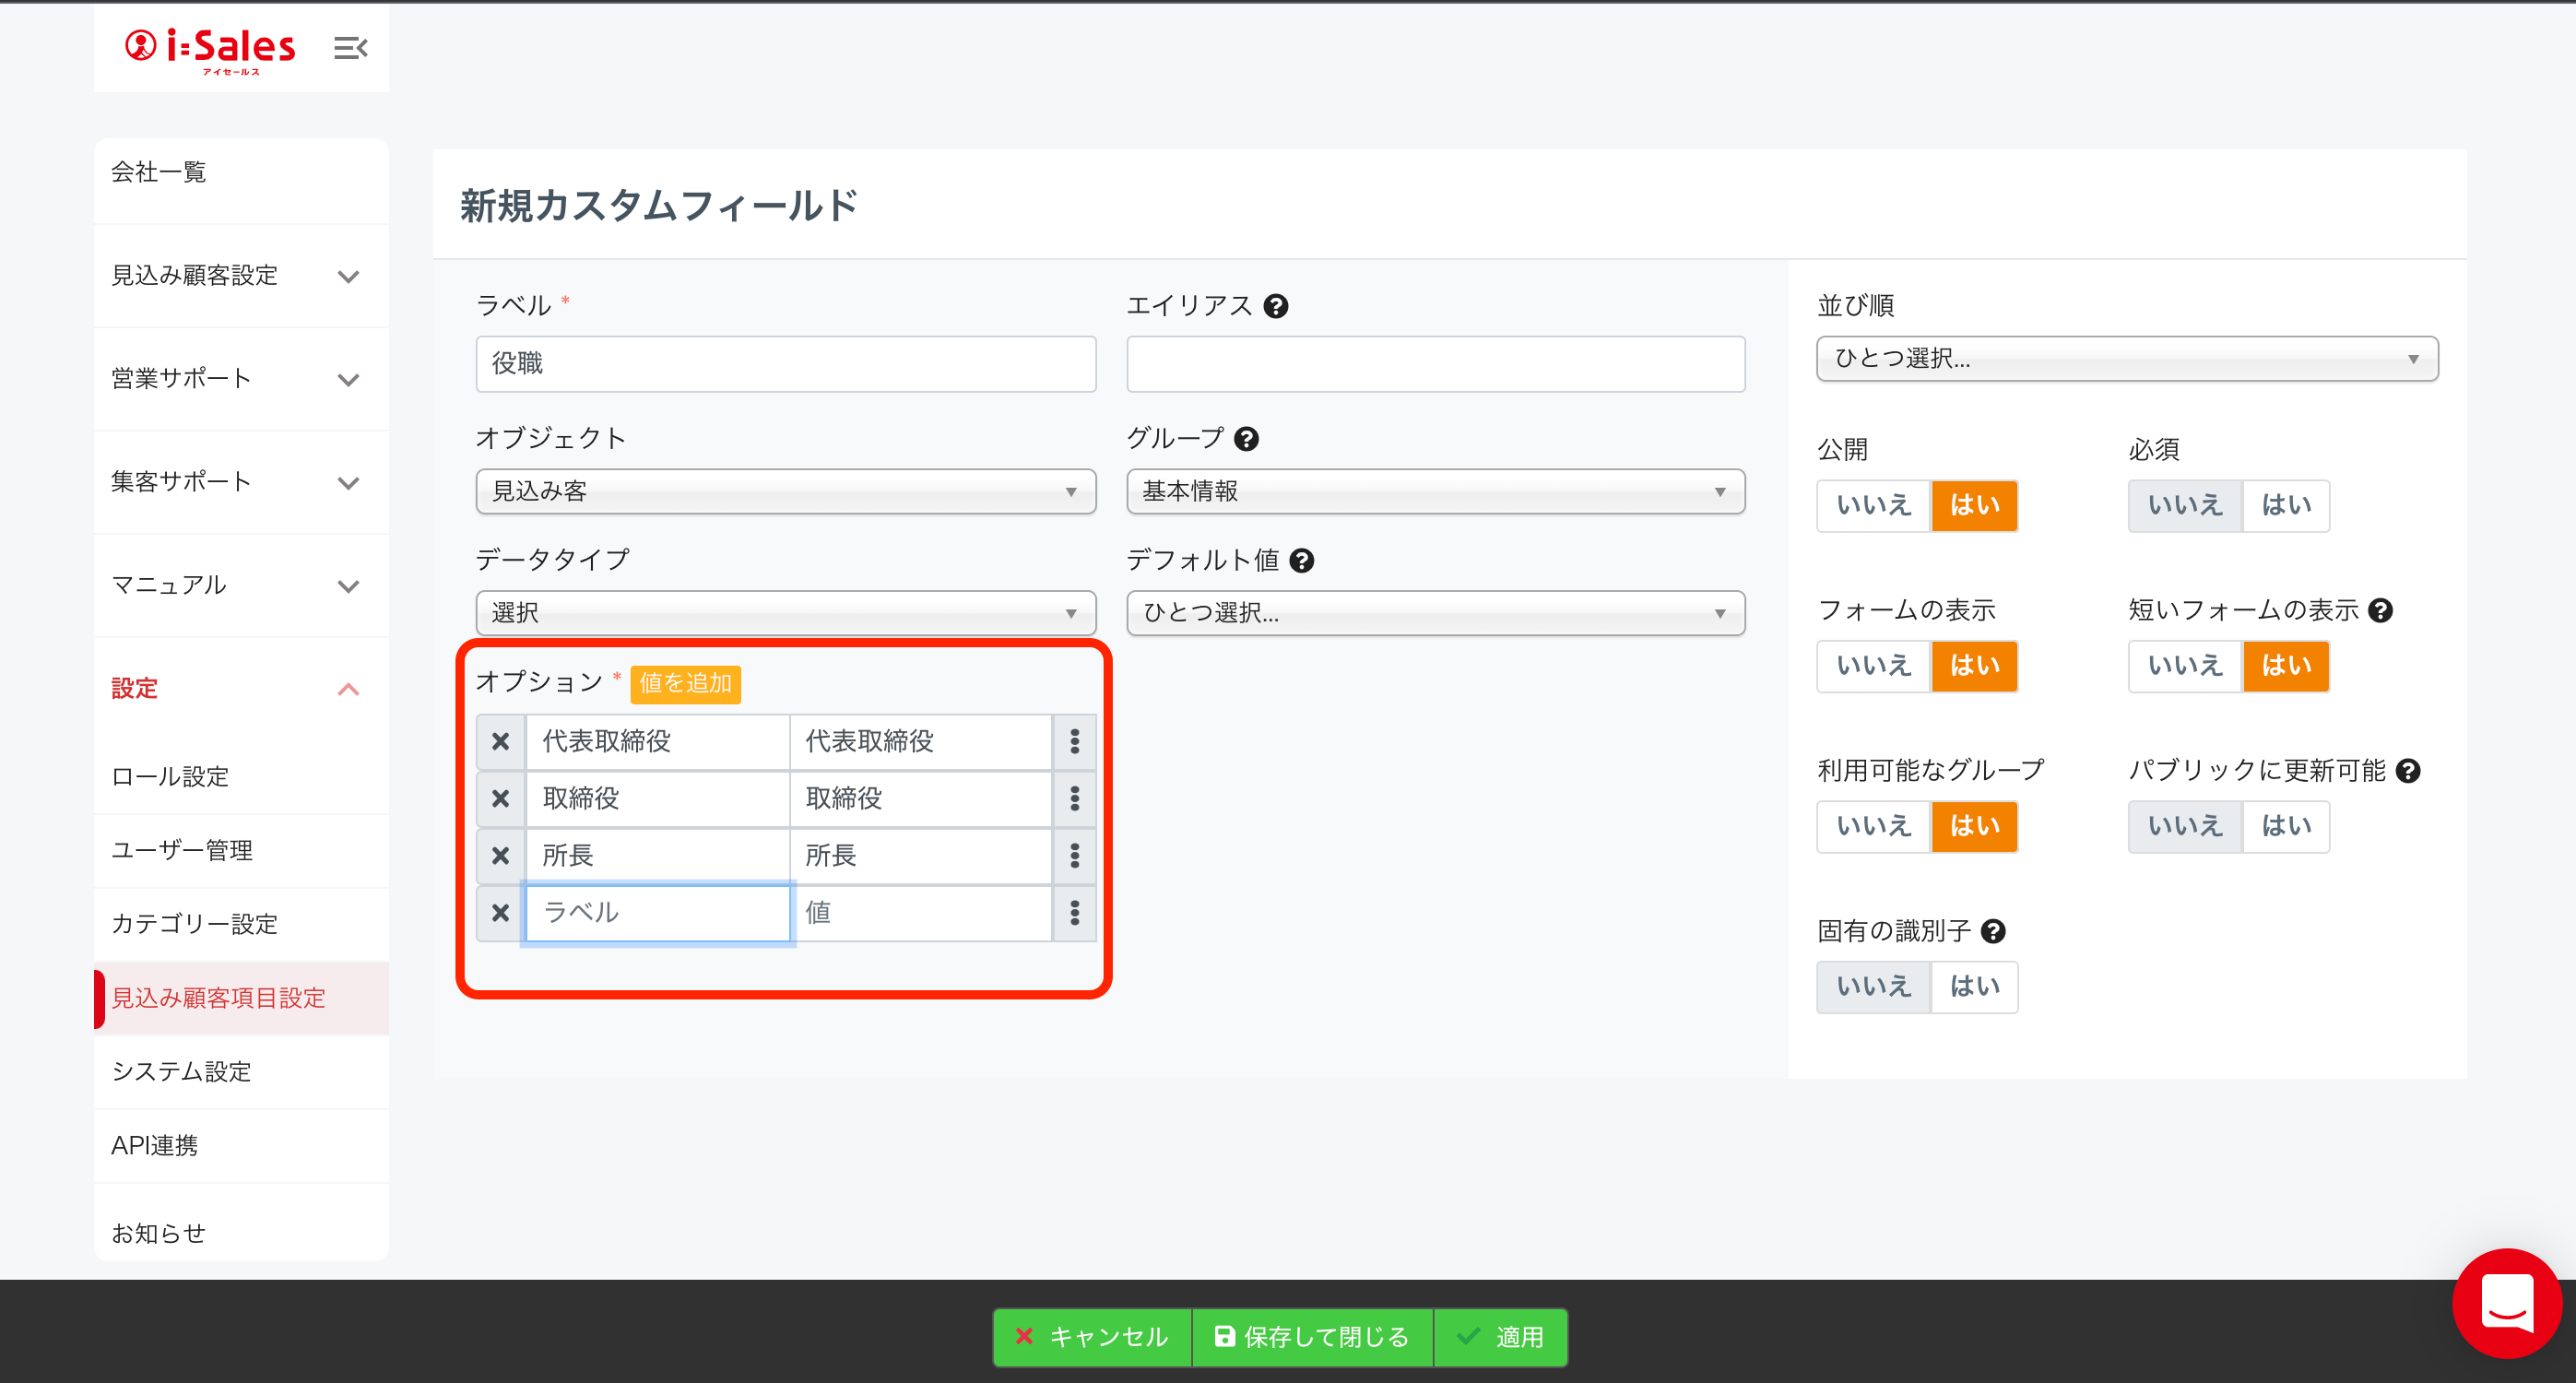This screenshot has width=2576, height=1383.
Task: Set 公開 toggle to いいえ
Action: coord(1873,505)
